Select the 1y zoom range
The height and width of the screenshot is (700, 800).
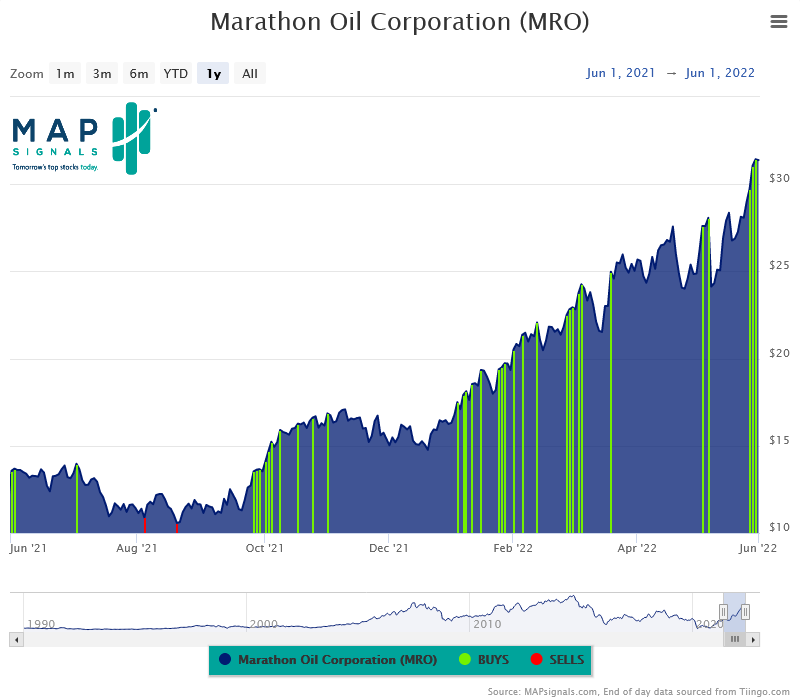[213, 73]
